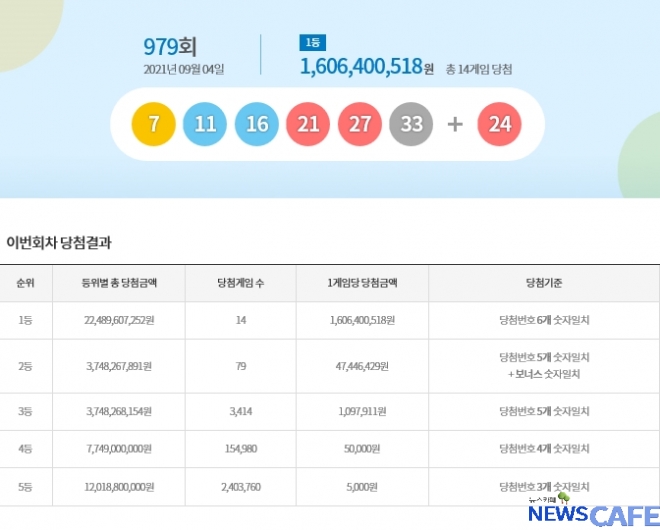Select the red ball numbered 27
This screenshot has height=530, width=660.
coord(360,124)
